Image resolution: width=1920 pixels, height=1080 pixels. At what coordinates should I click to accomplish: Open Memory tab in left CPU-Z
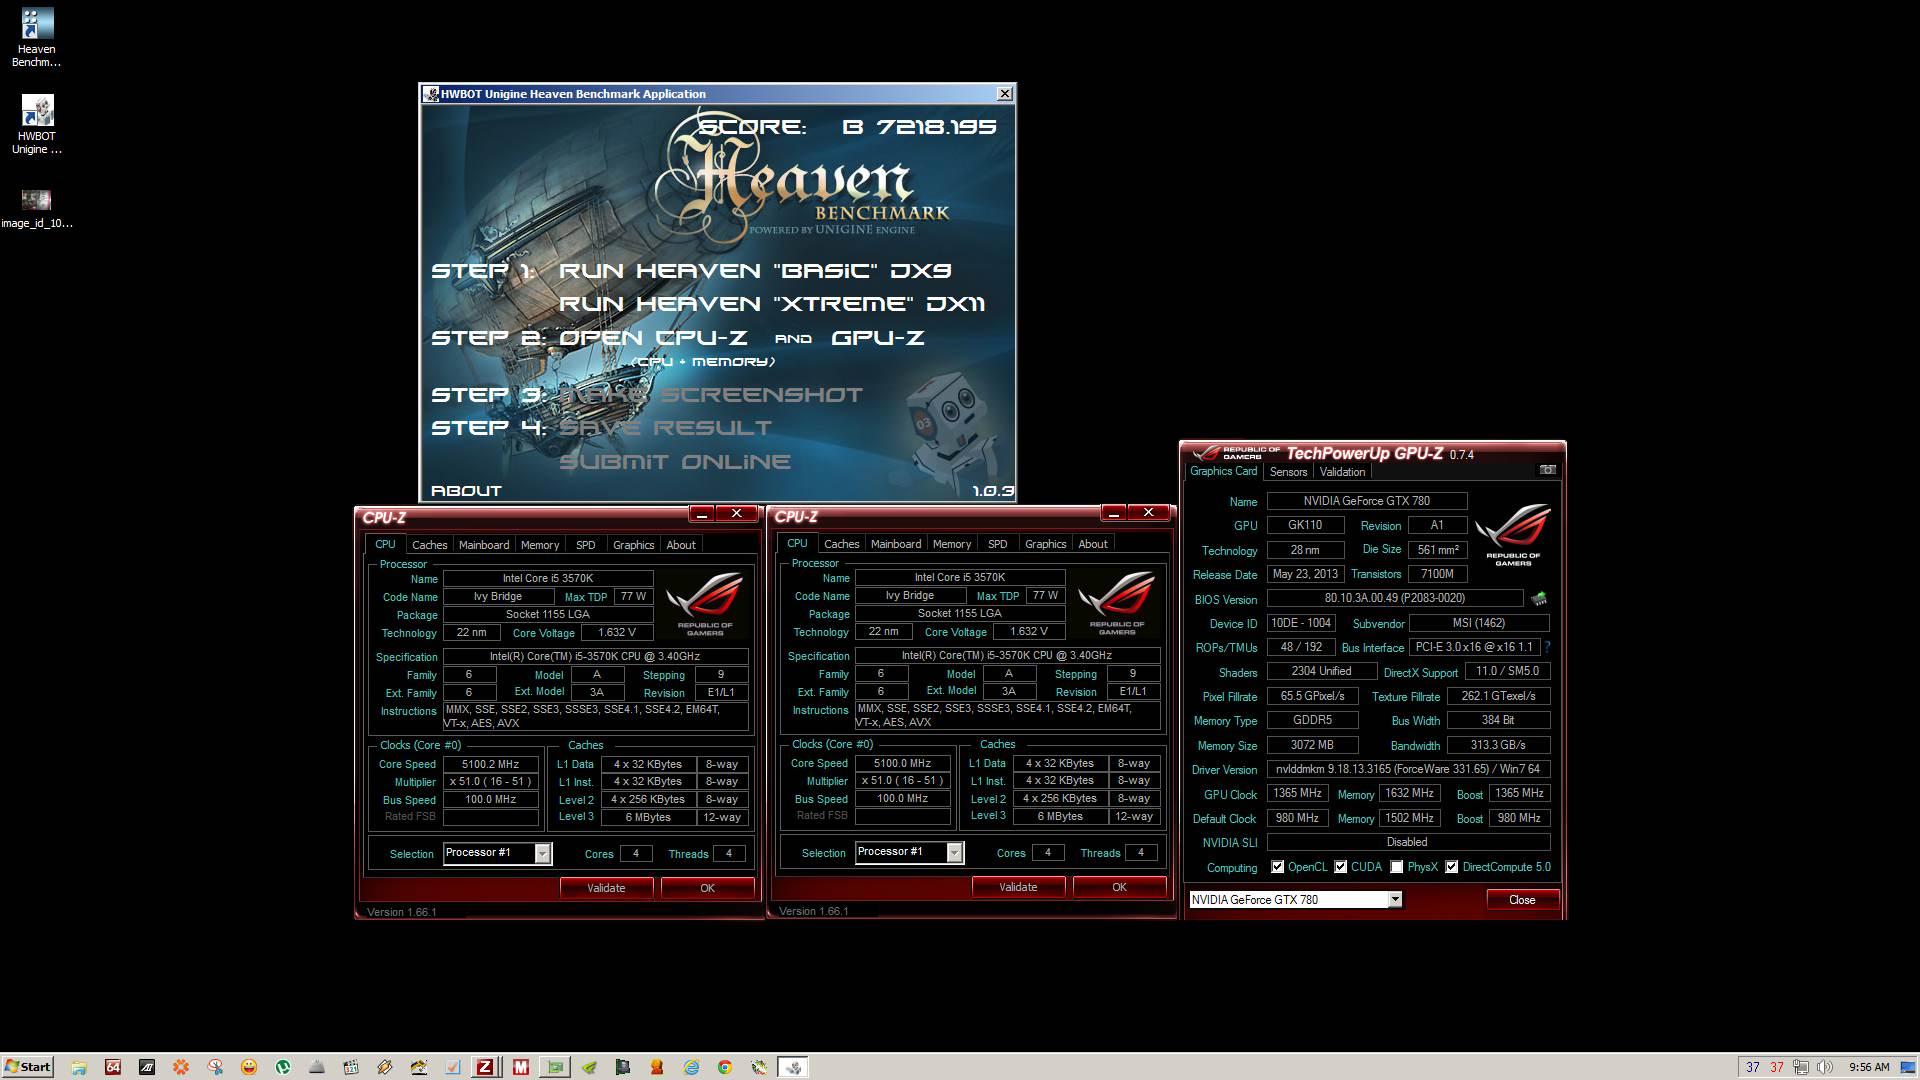540,545
